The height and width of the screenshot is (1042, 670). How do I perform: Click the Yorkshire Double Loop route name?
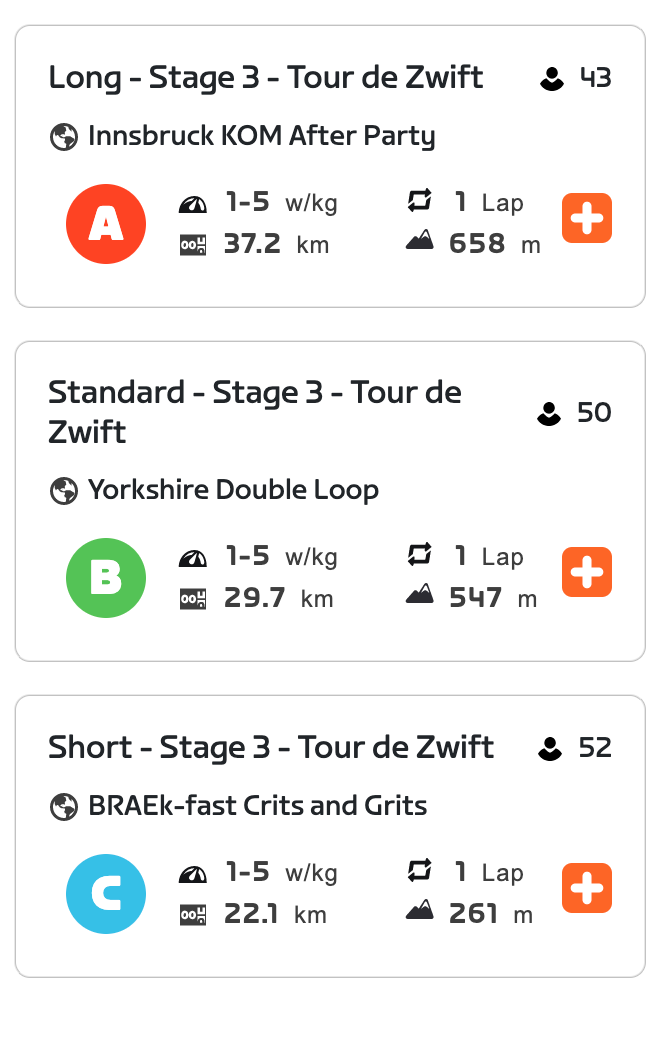233,490
